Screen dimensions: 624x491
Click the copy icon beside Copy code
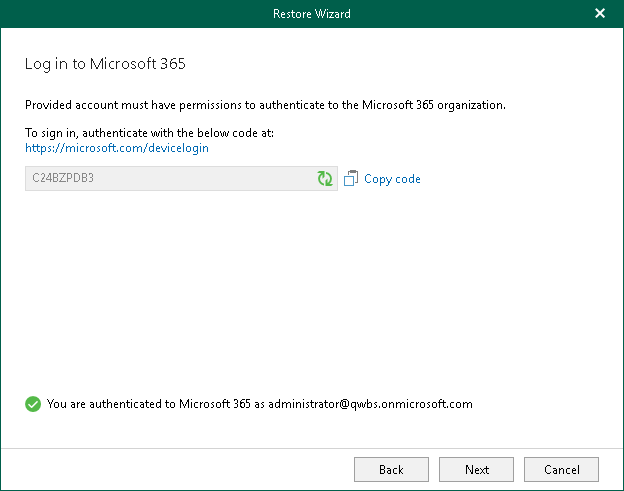click(351, 179)
